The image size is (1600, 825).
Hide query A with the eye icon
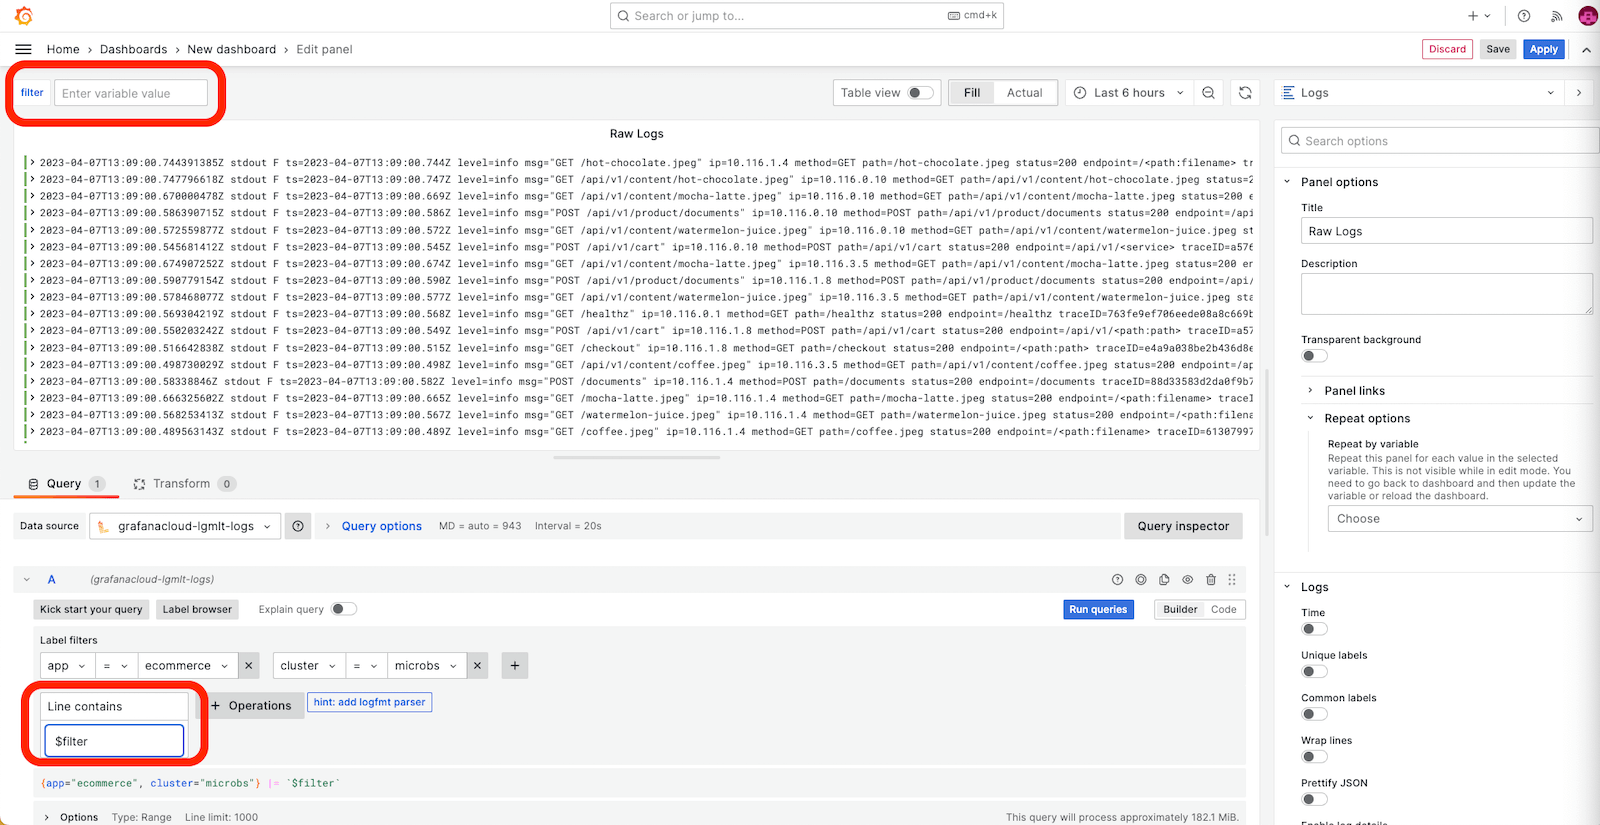pyautogui.click(x=1187, y=580)
